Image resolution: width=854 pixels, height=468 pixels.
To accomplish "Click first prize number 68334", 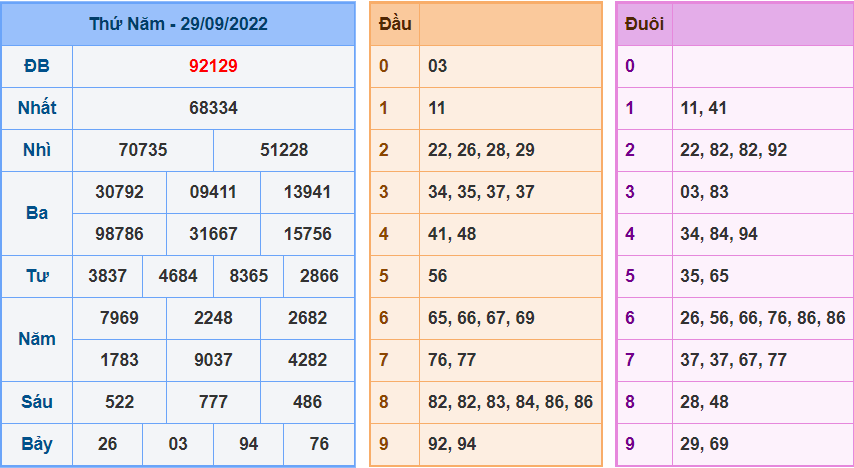I will pos(214,108).
